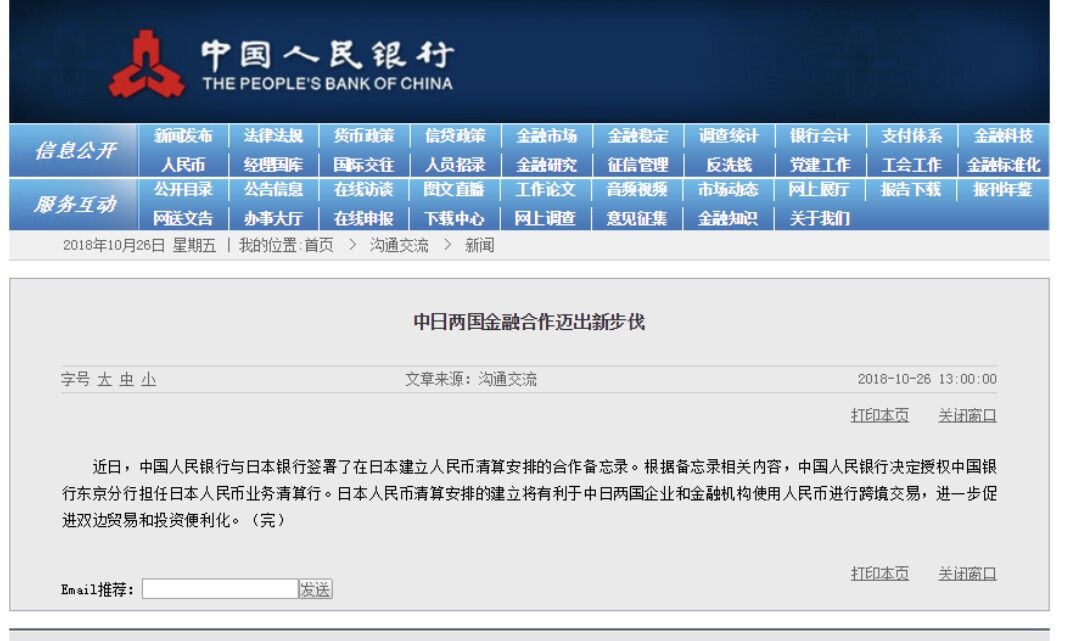Click the 服务互动 section tab

[x=75, y=204]
